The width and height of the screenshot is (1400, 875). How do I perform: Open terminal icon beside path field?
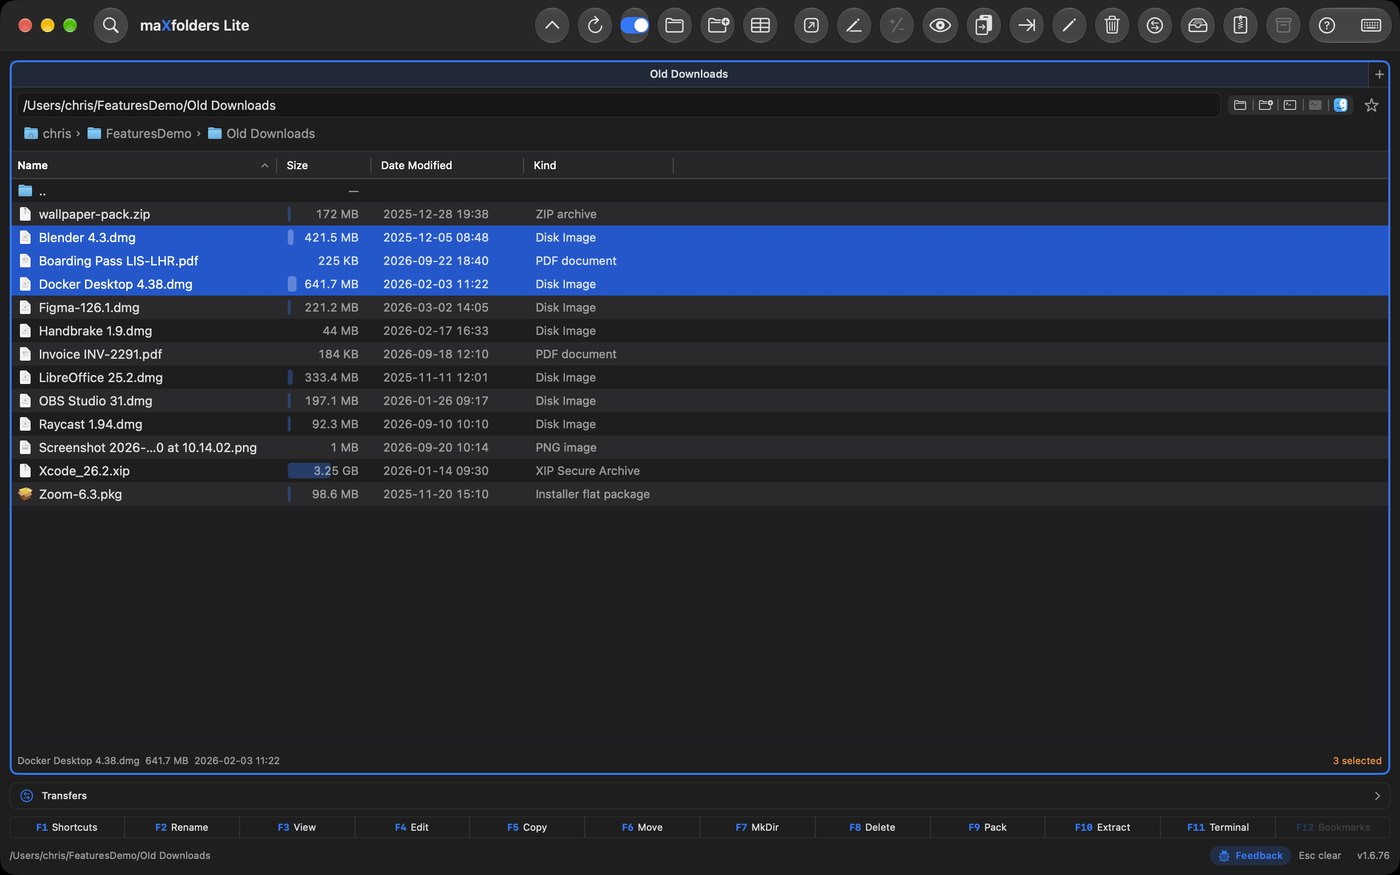(x=1290, y=105)
